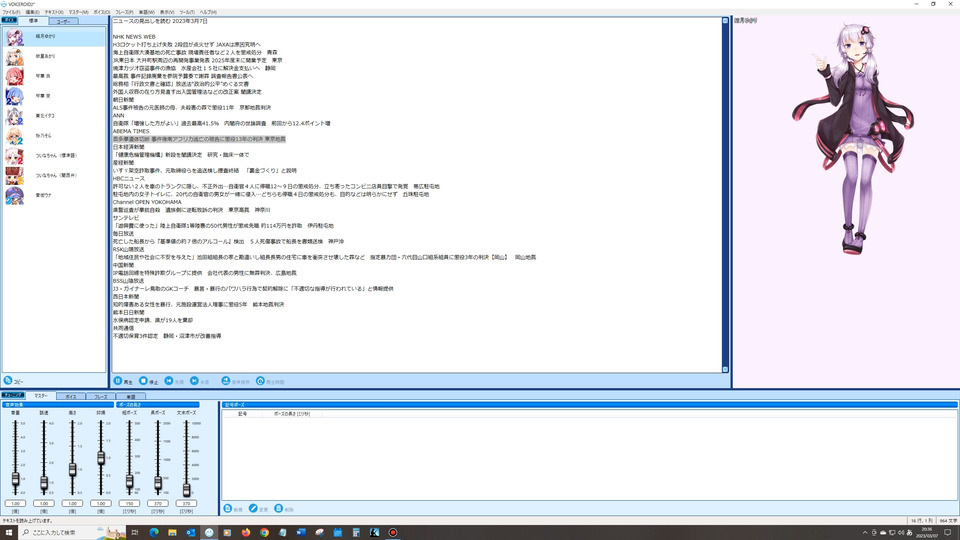This screenshot has width=960, height=540.
Task: Add a new symbol pause with 新規
Action: tap(228, 508)
